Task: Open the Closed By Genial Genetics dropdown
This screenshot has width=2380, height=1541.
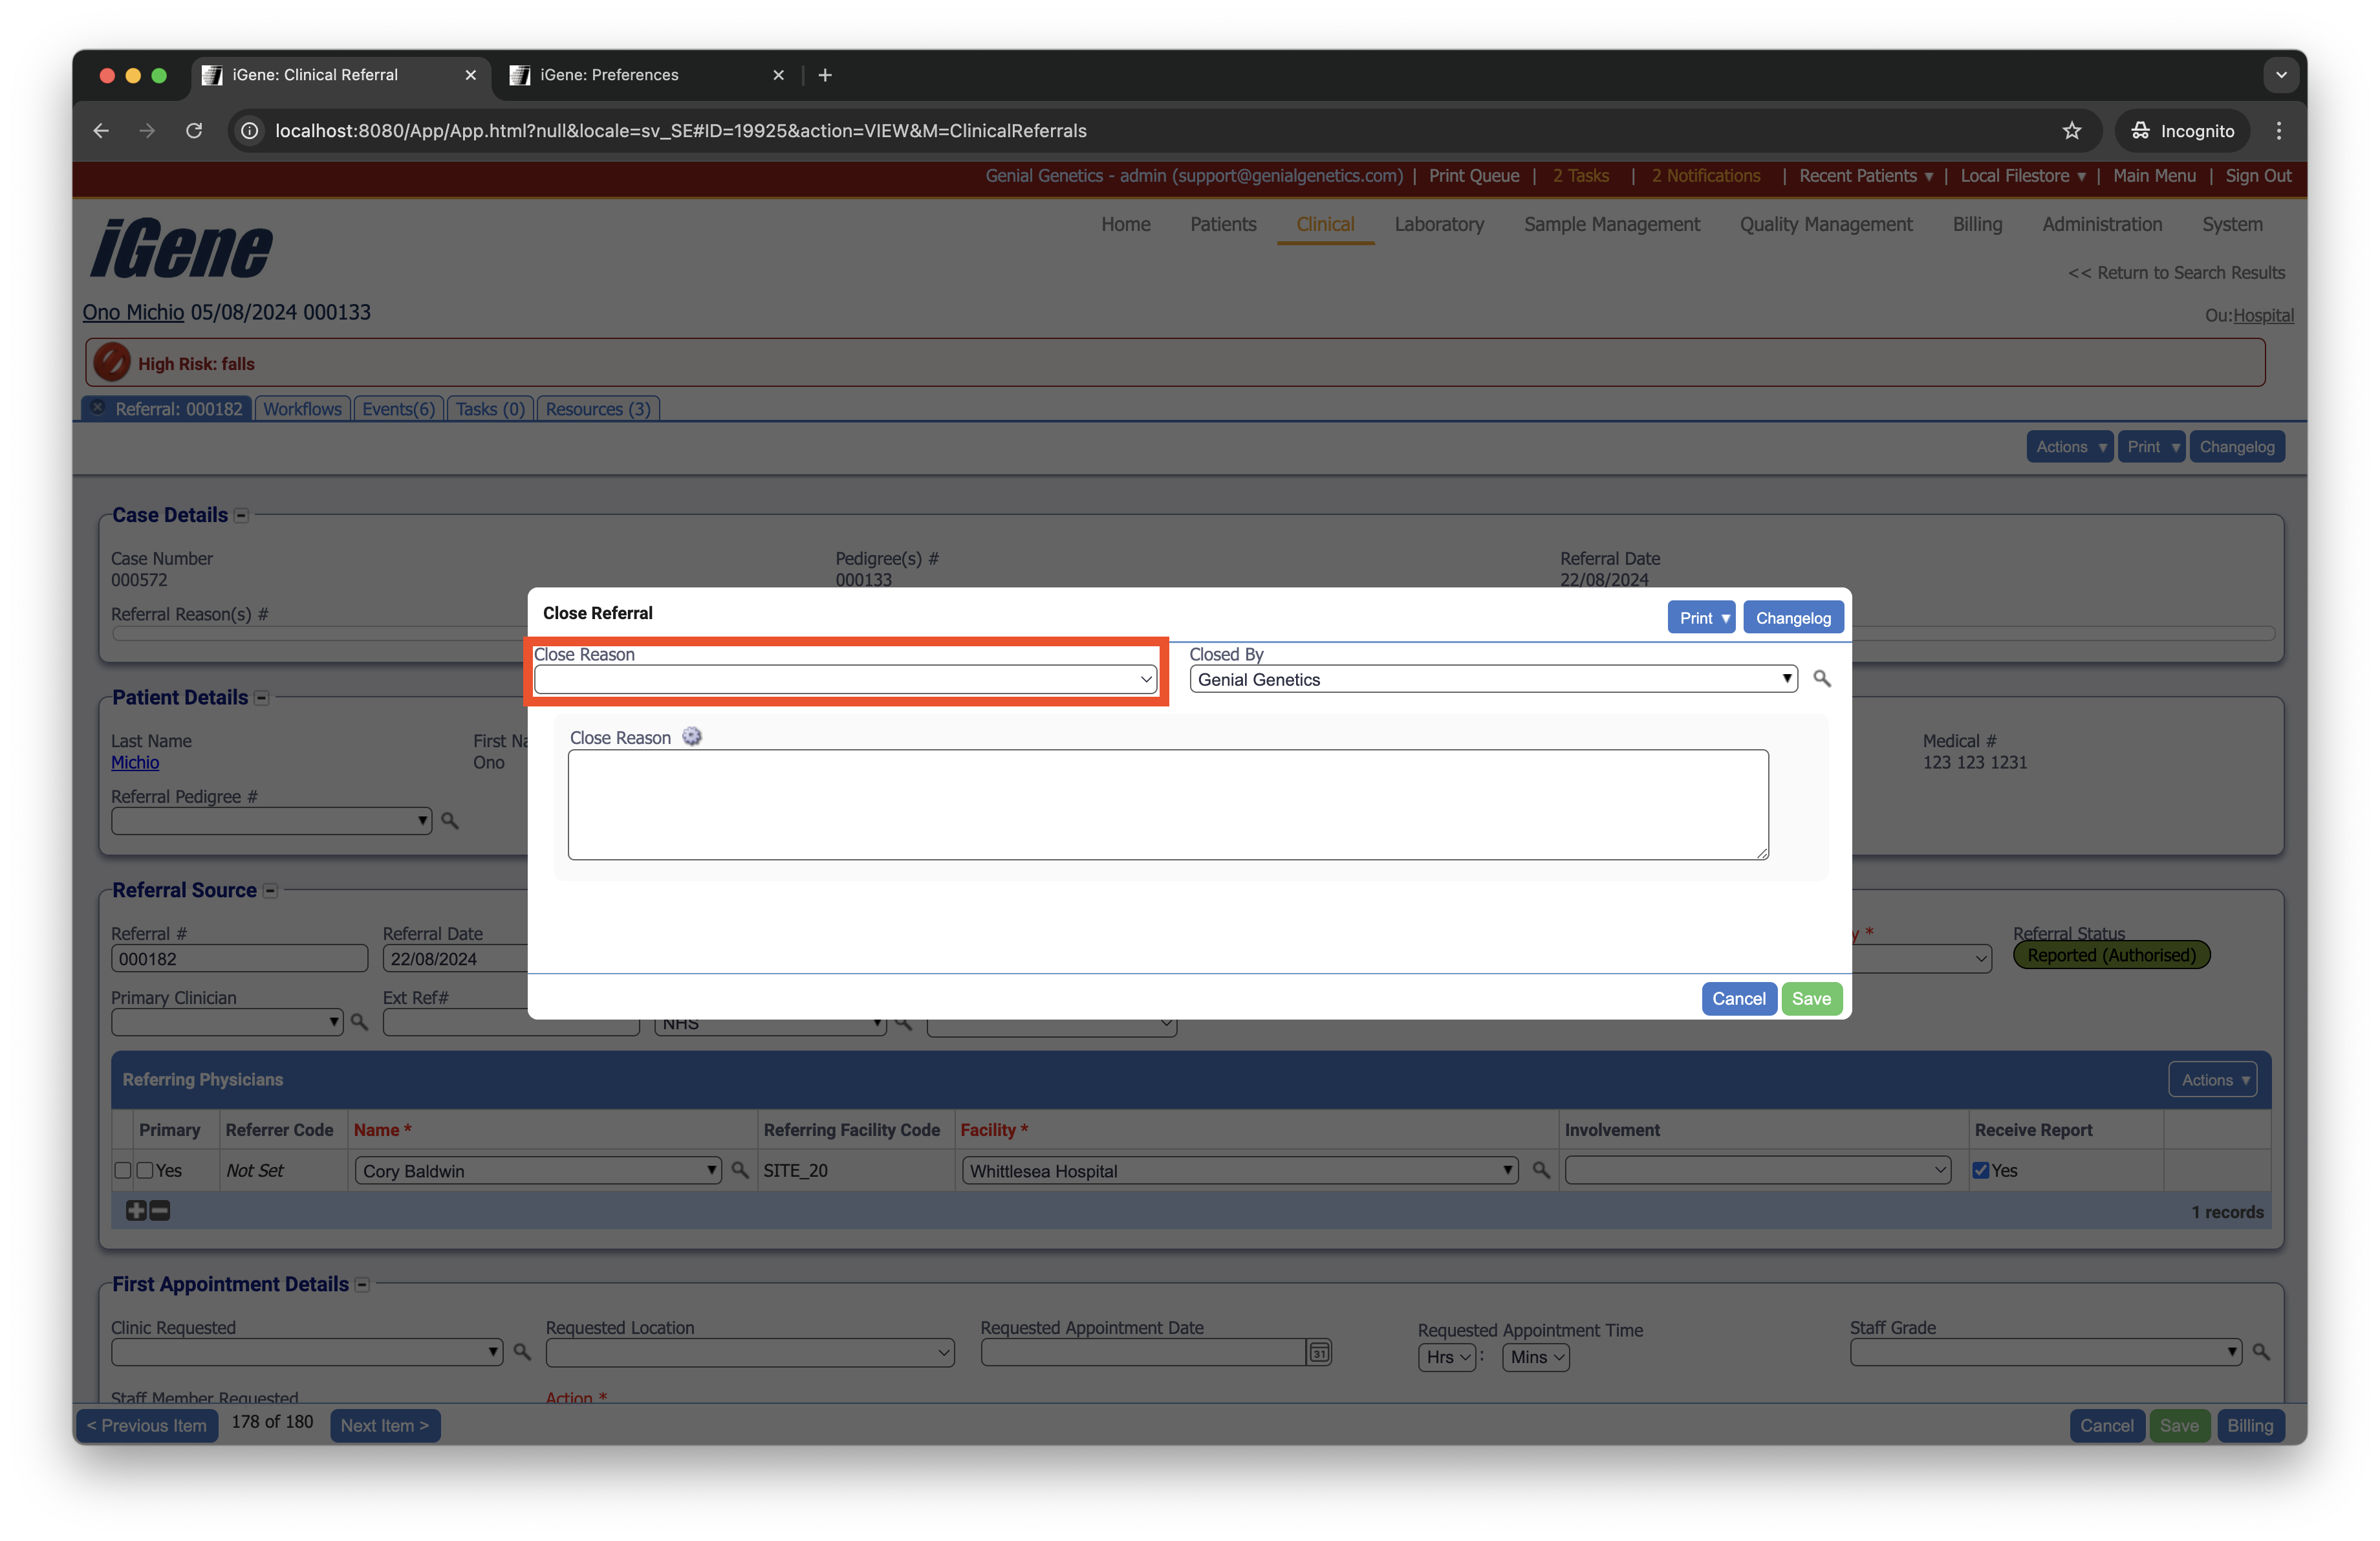Action: point(1492,680)
